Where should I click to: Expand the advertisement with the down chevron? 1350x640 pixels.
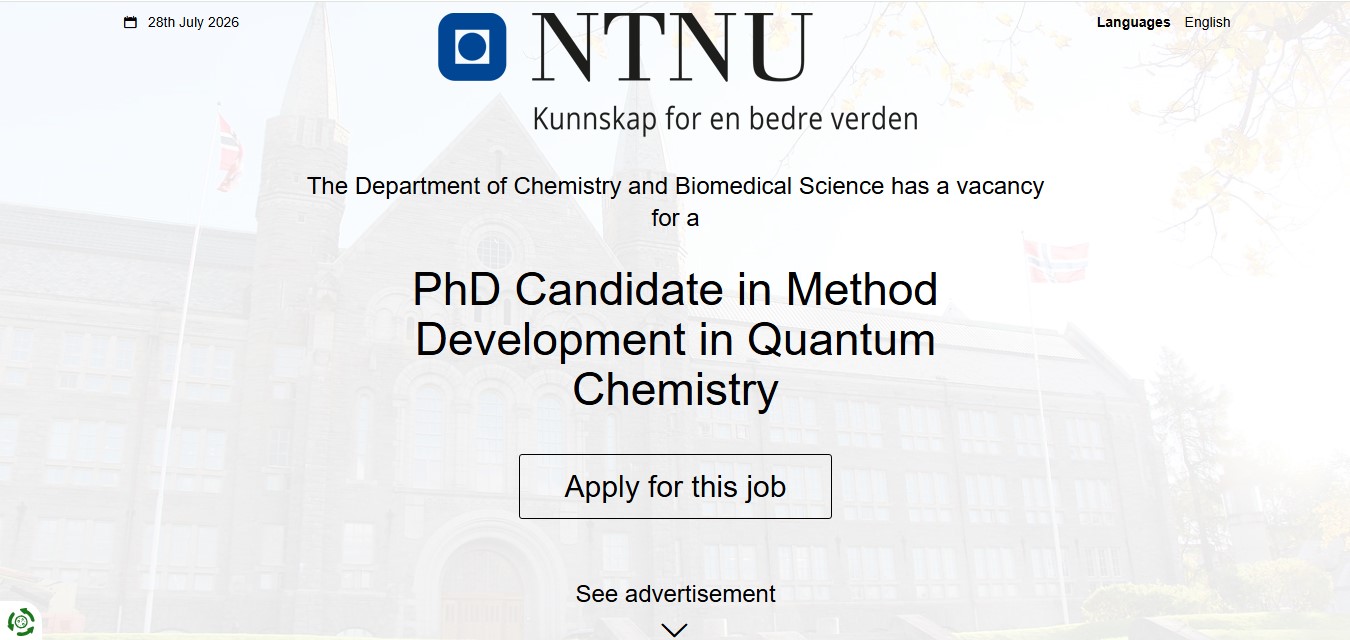(675, 630)
